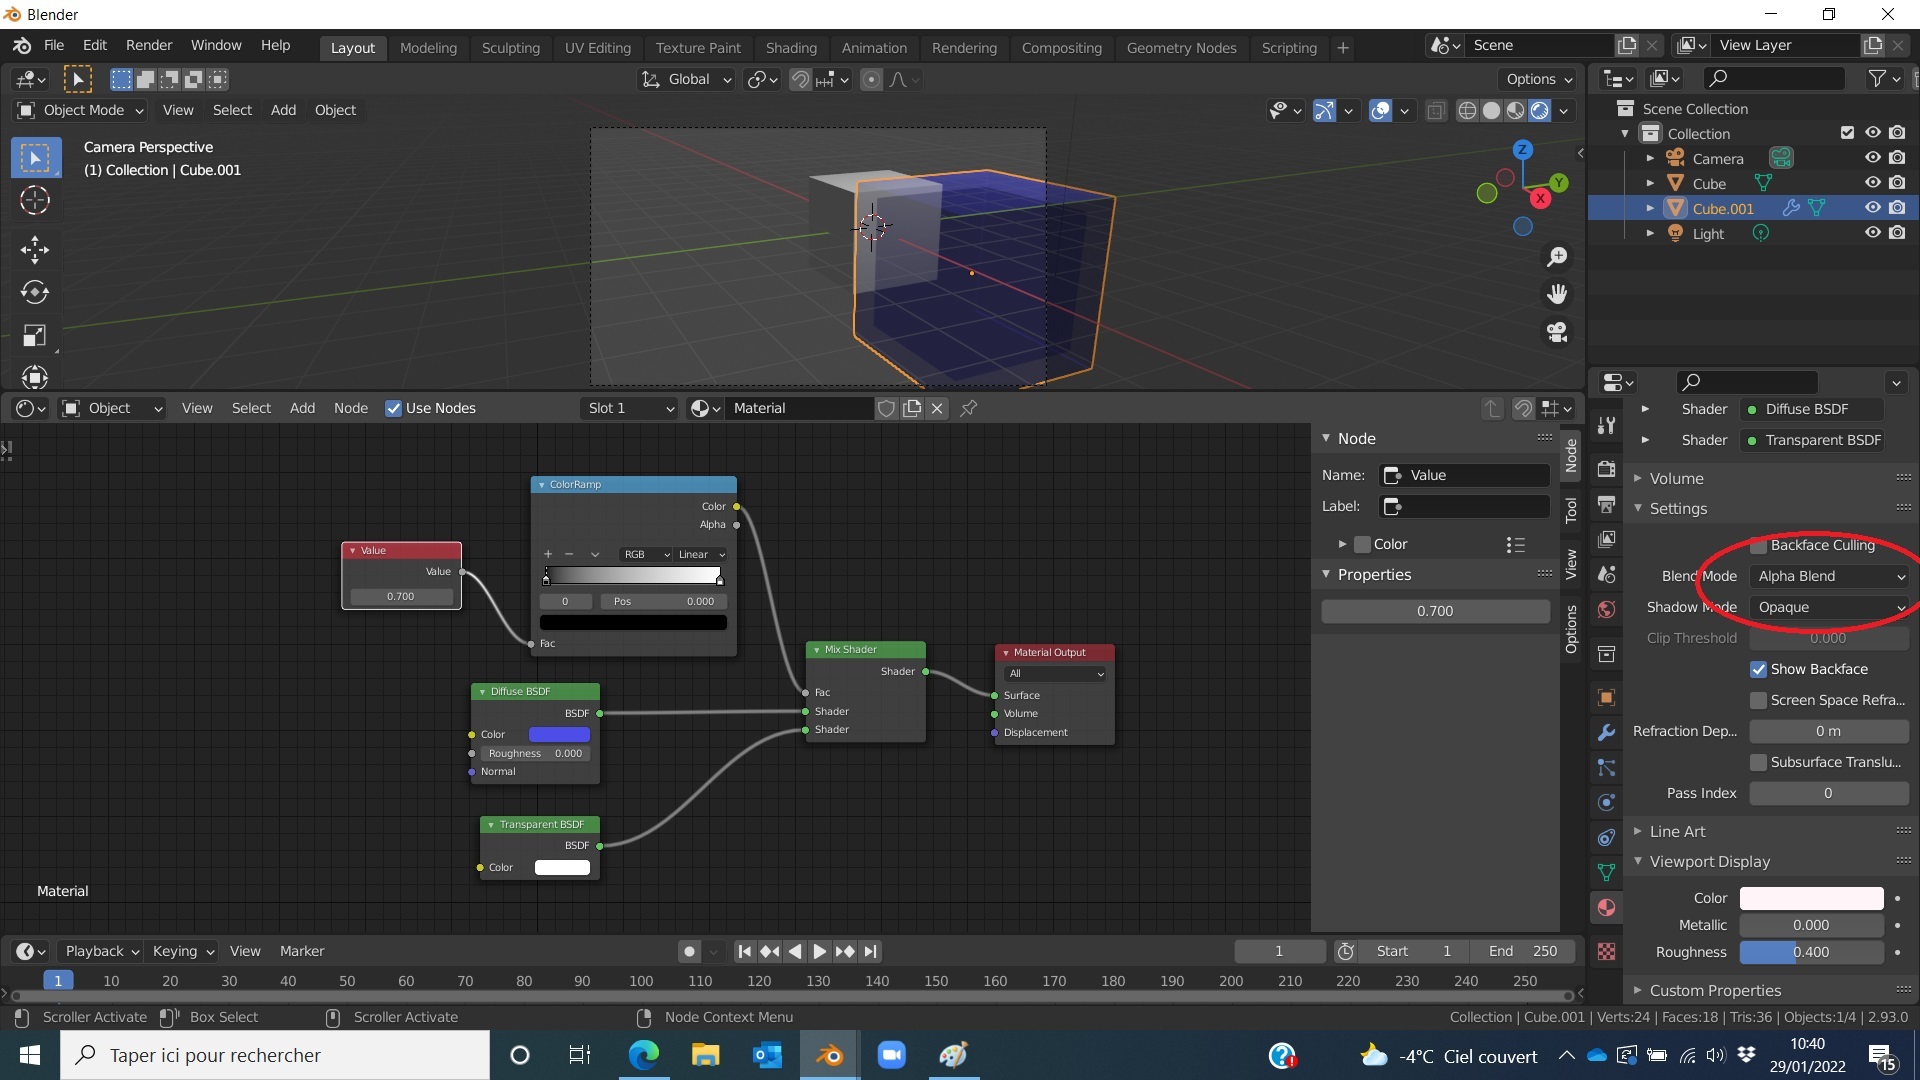
Task: Click the Toggle camera view icon
Action: [1557, 332]
